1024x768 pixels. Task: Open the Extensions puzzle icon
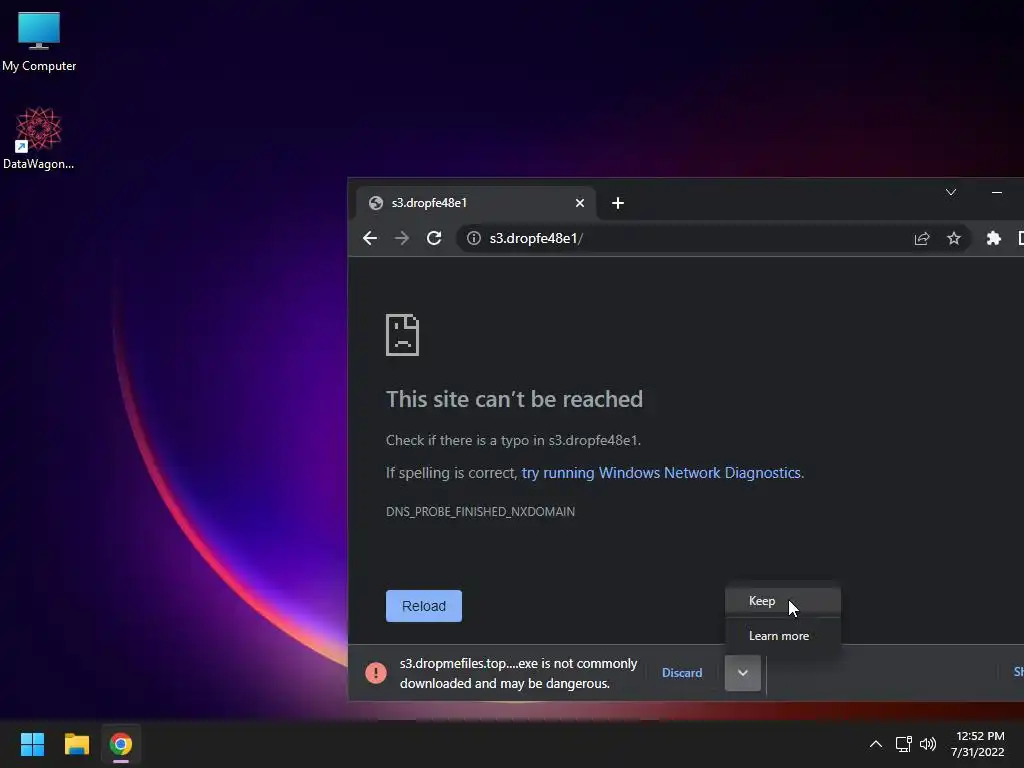coord(993,238)
